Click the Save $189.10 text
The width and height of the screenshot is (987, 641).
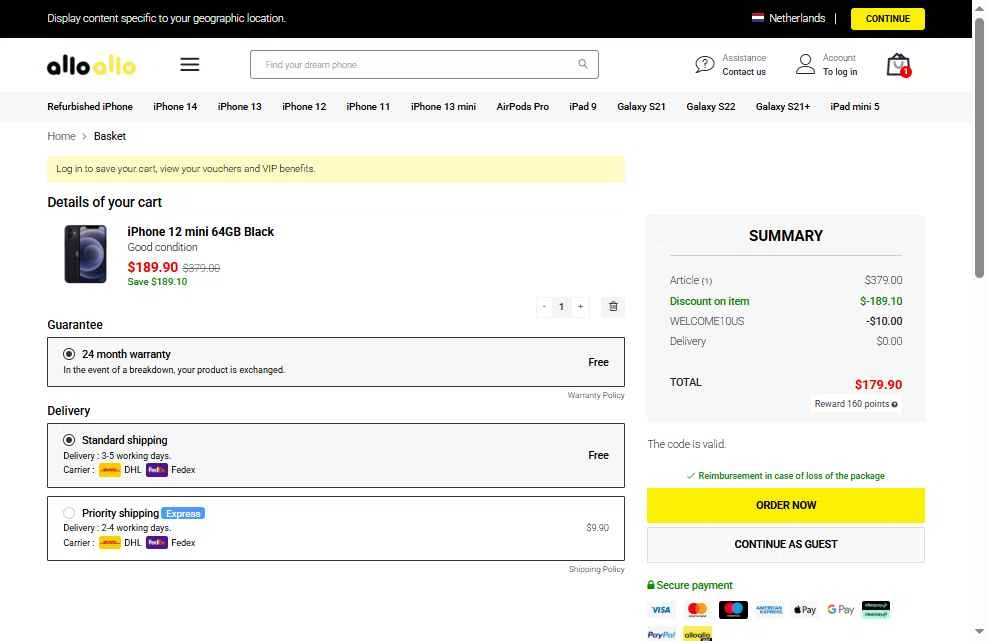(x=157, y=281)
